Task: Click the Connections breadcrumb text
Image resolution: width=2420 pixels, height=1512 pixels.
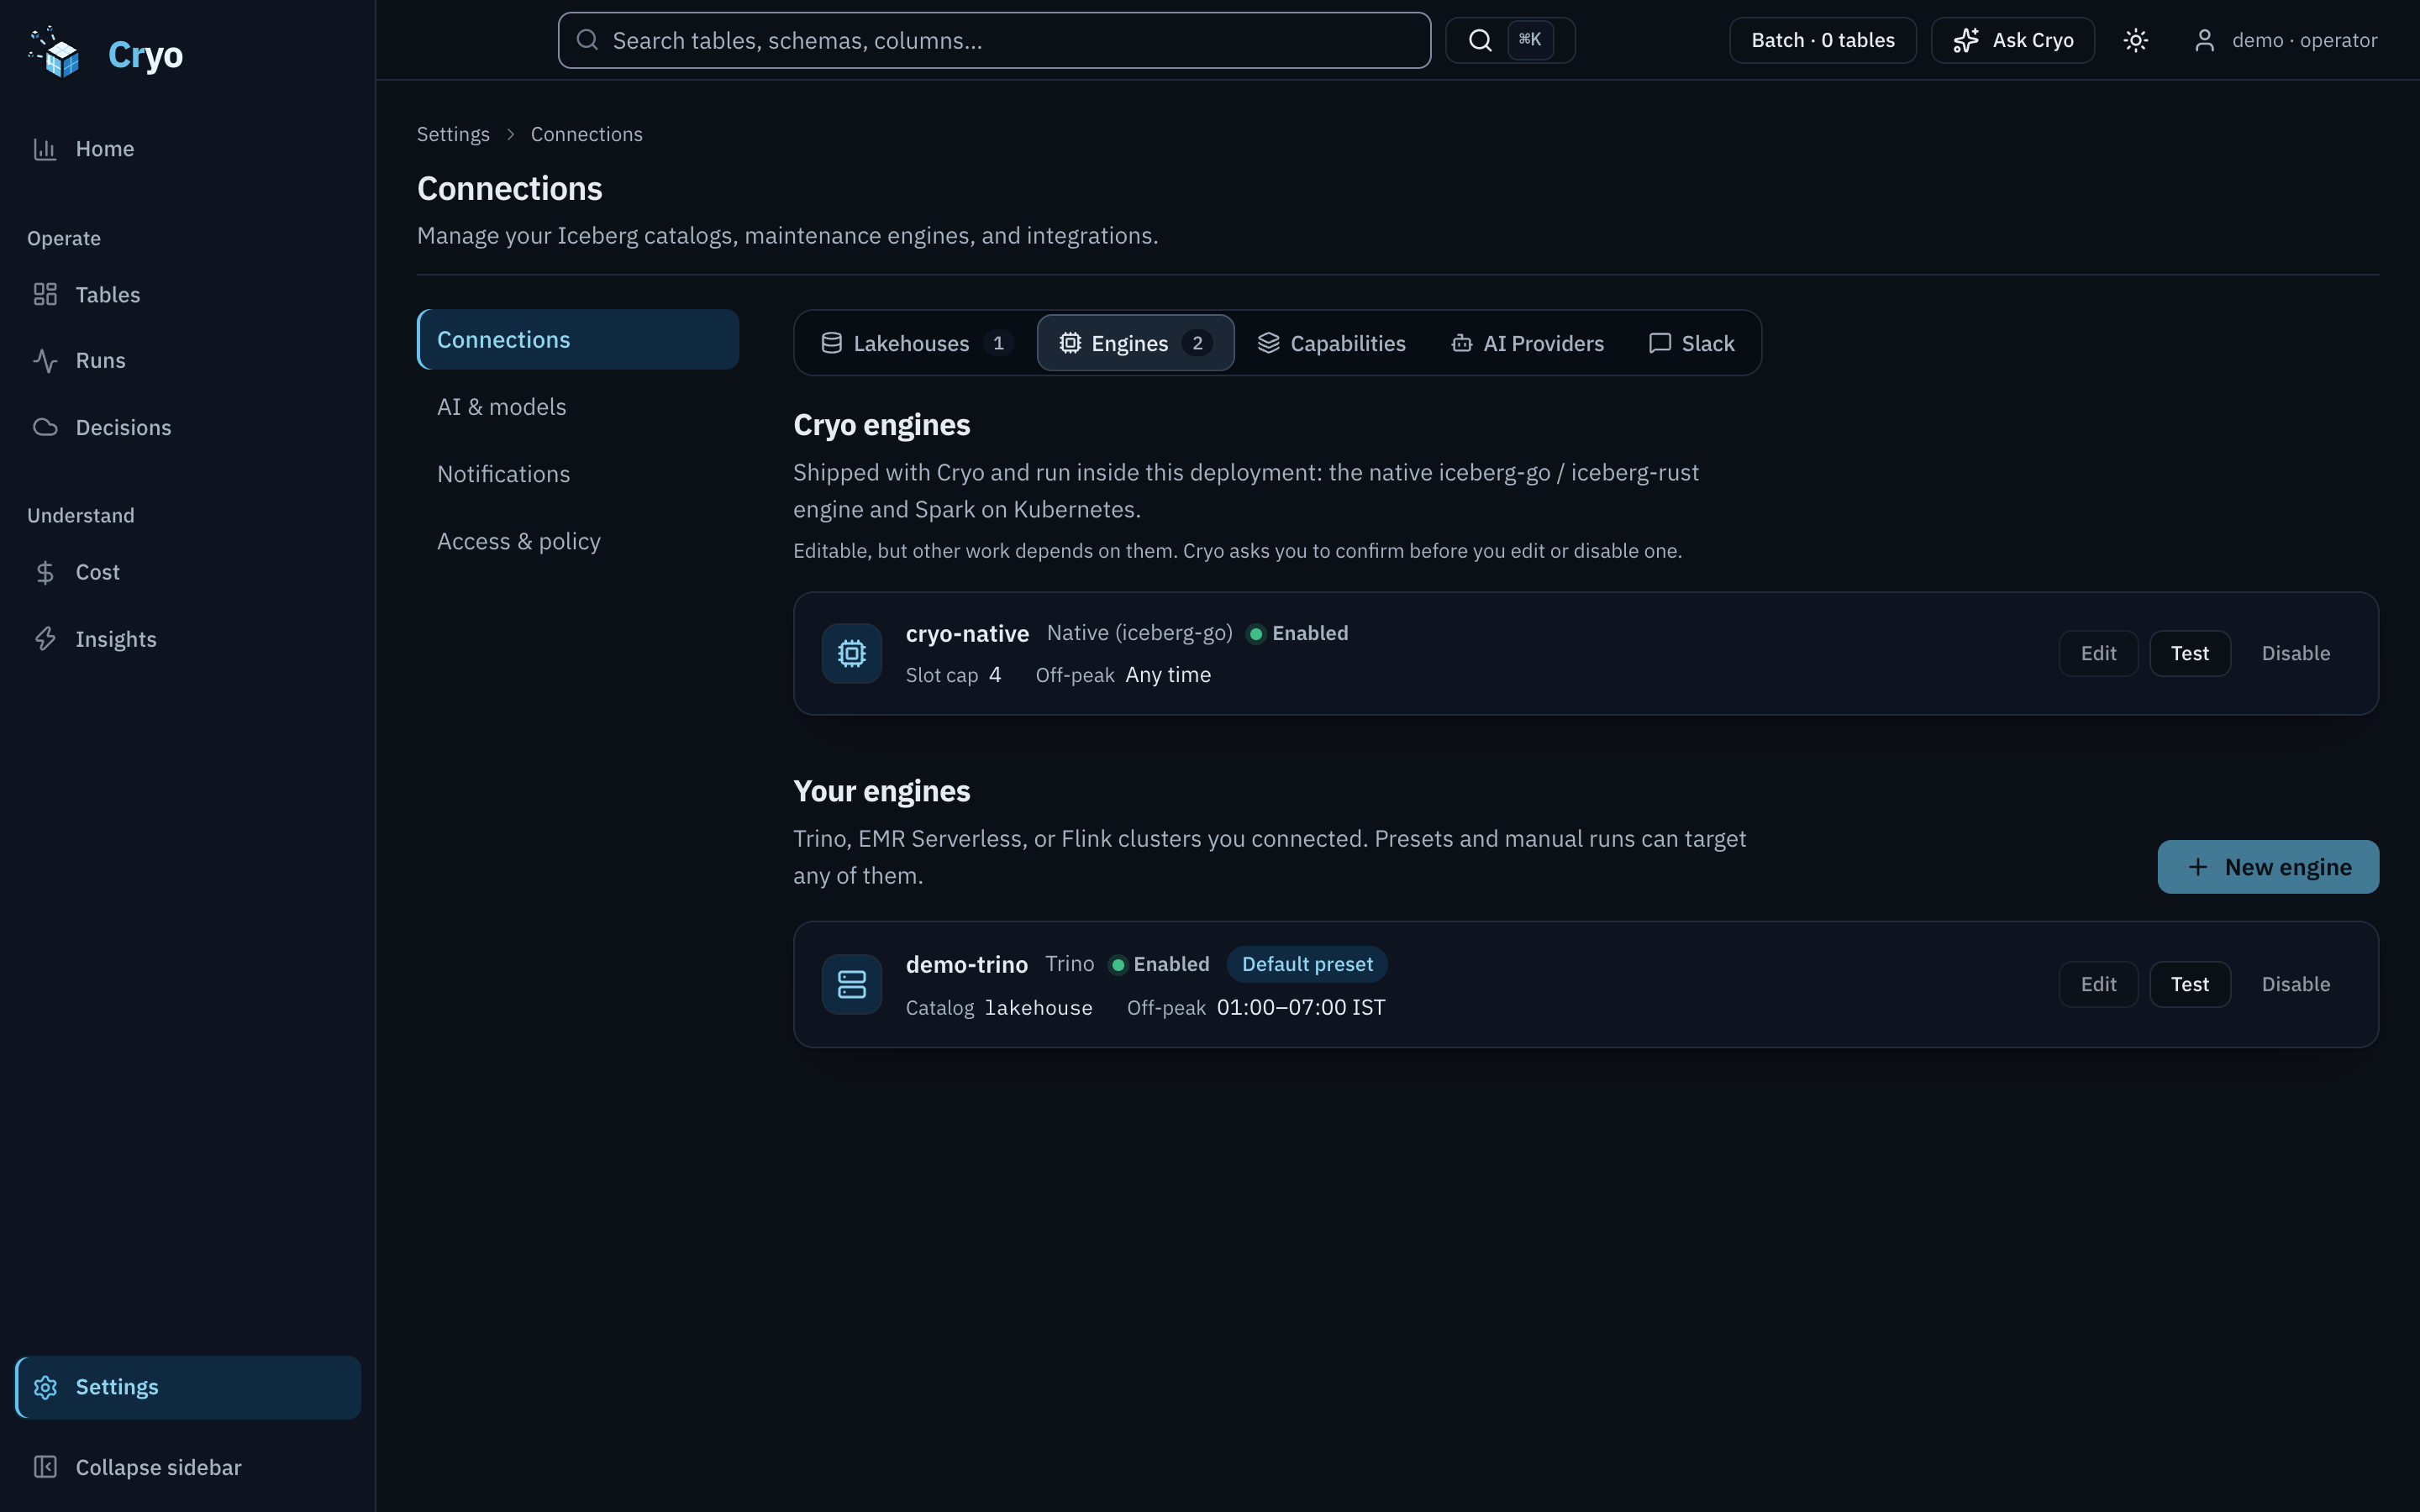Action: coord(586,134)
